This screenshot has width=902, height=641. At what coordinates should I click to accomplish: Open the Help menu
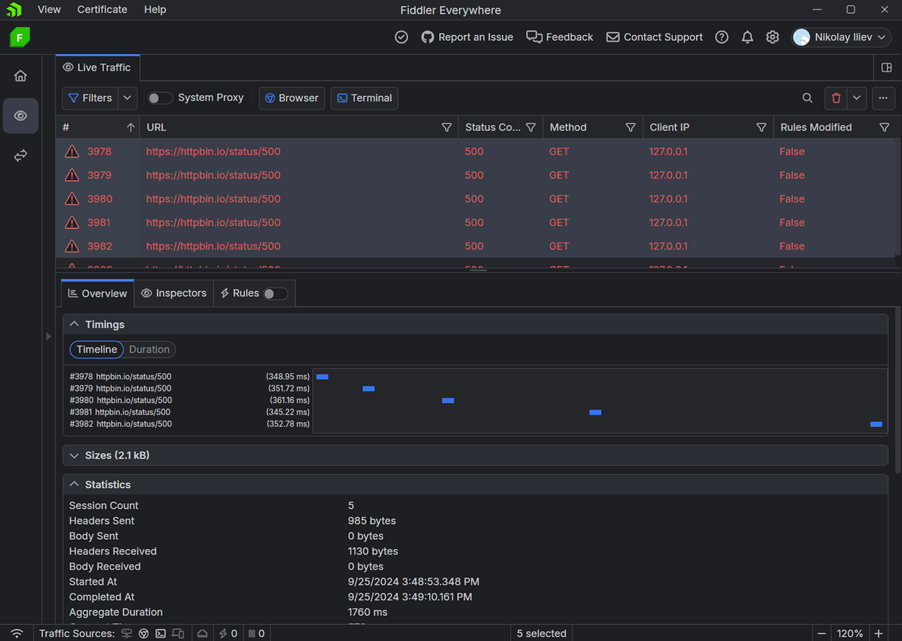pyautogui.click(x=155, y=10)
